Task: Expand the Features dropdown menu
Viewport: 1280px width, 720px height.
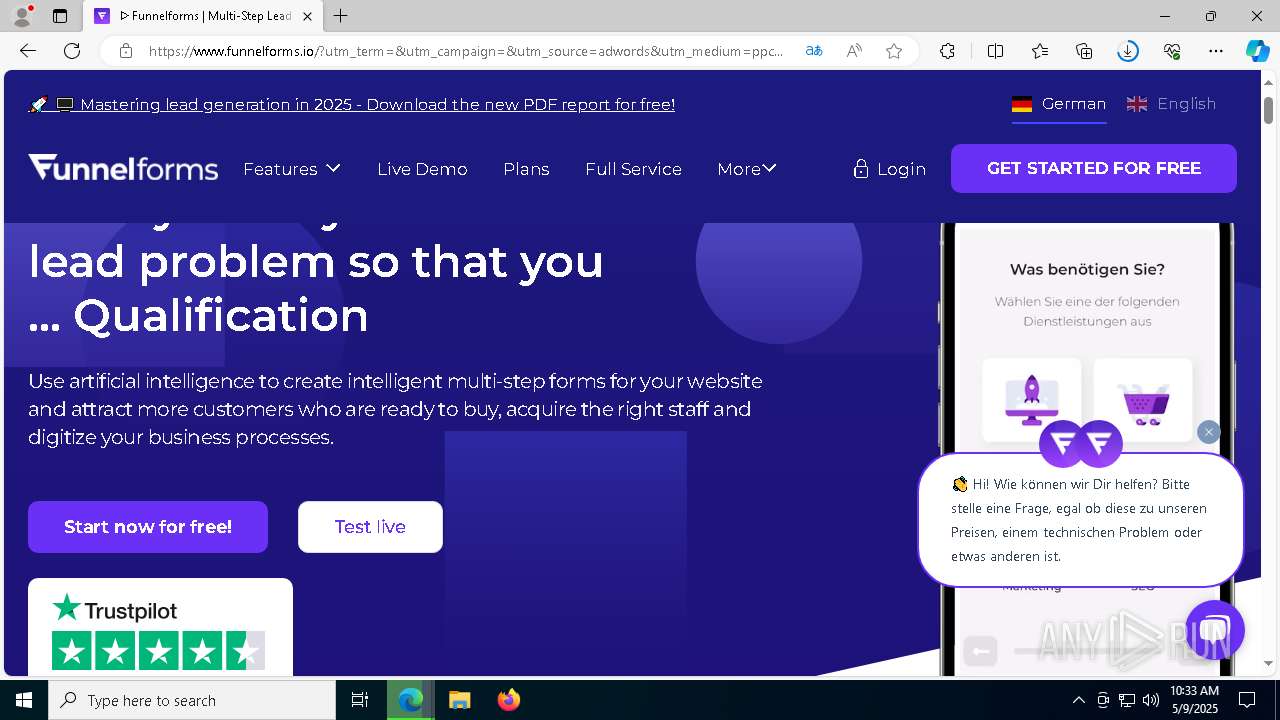Action: coord(292,169)
